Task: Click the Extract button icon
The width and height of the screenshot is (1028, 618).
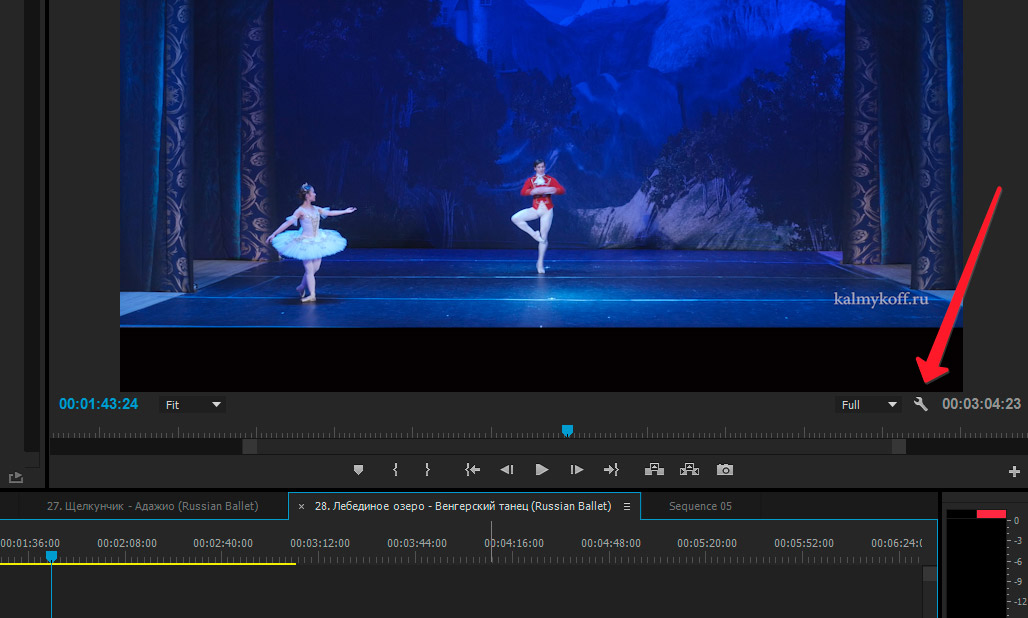Action: (x=689, y=469)
